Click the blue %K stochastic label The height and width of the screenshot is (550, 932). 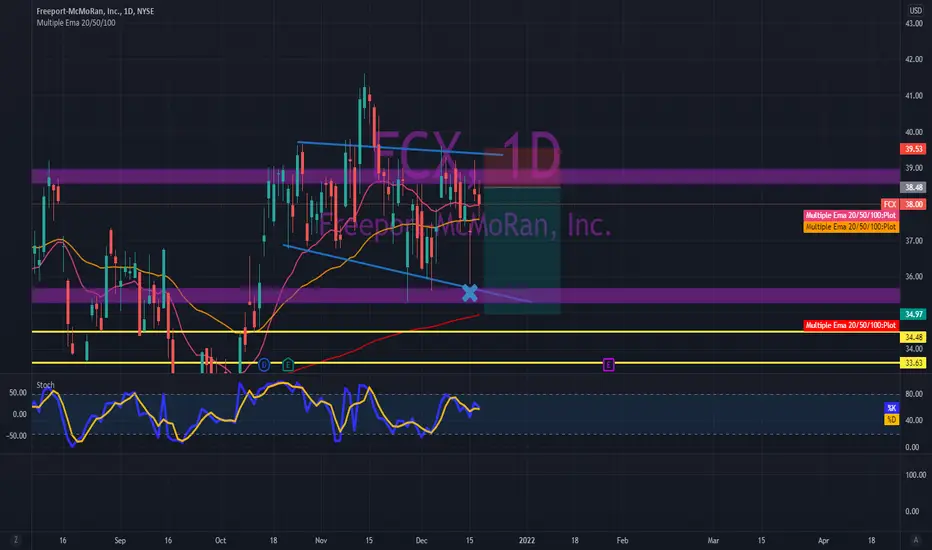891,408
